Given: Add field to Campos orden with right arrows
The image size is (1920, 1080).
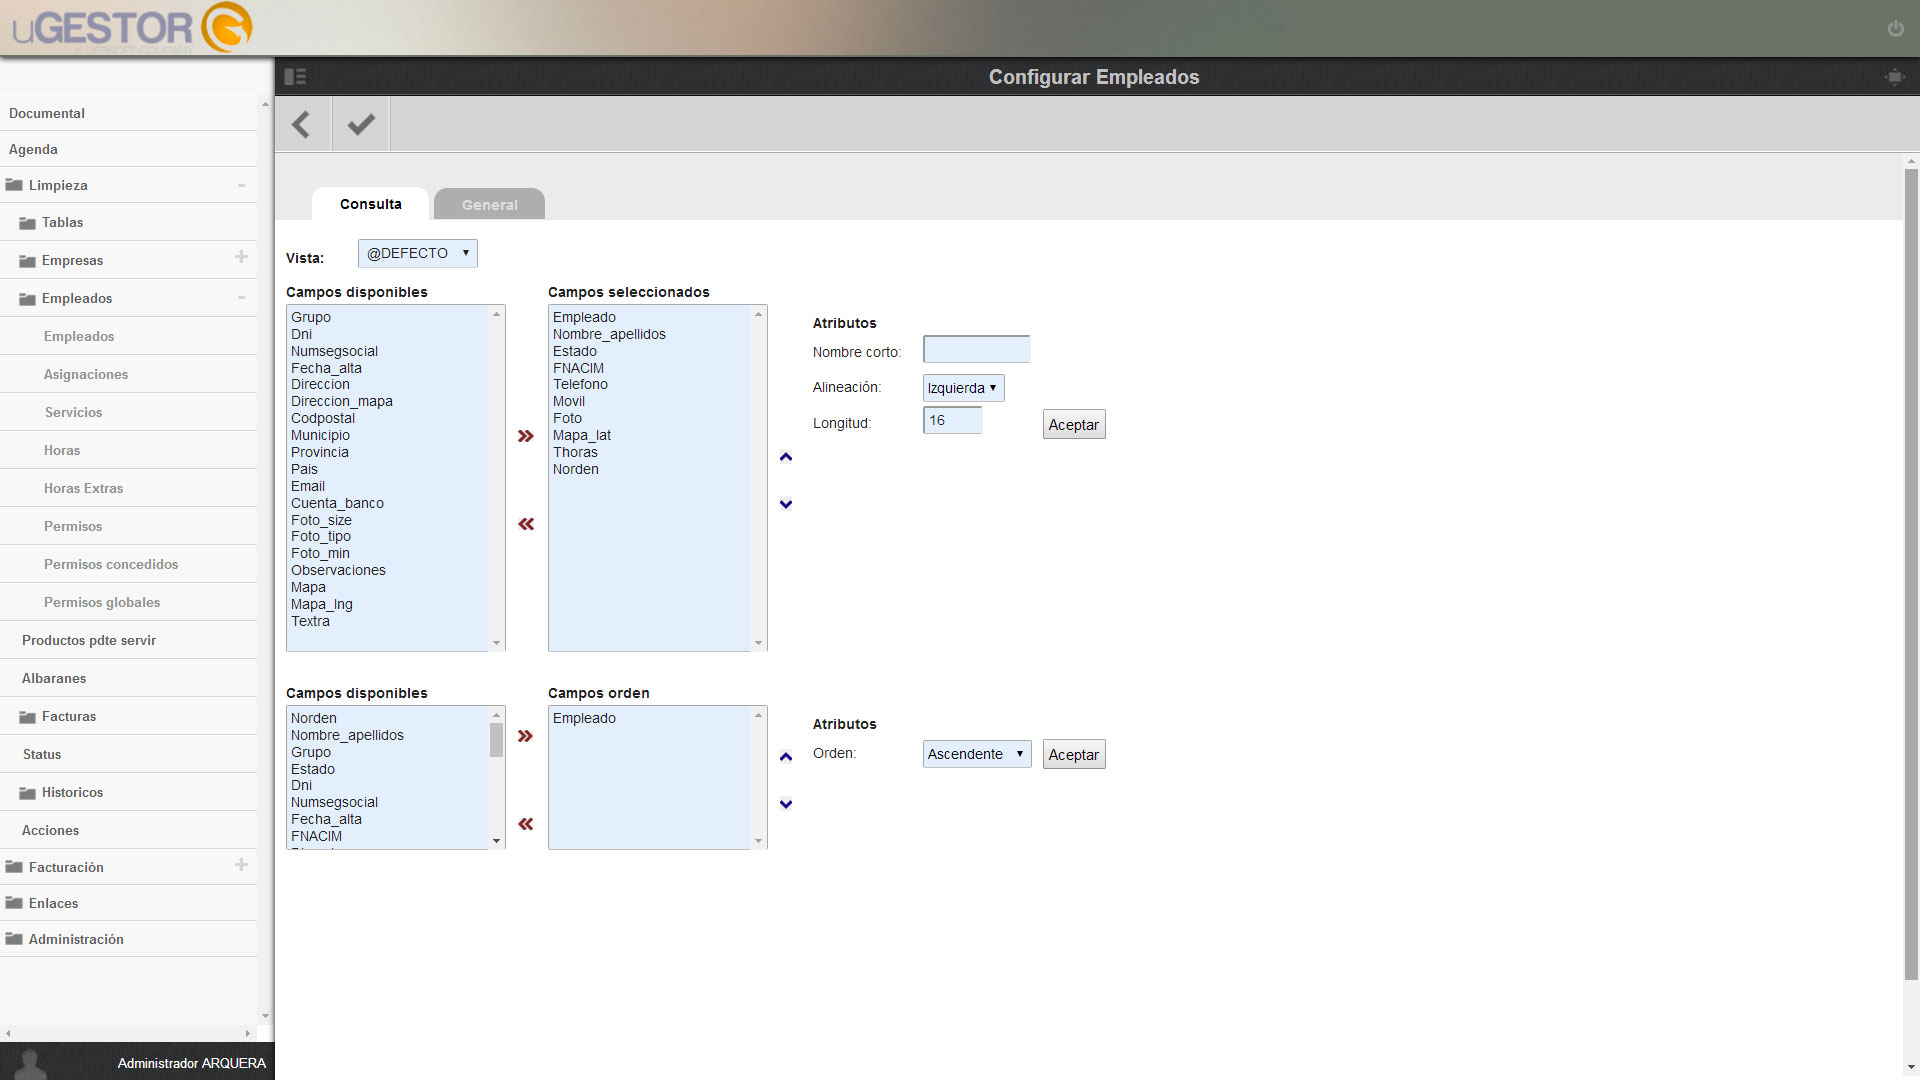Looking at the screenshot, I should [x=526, y=736].
